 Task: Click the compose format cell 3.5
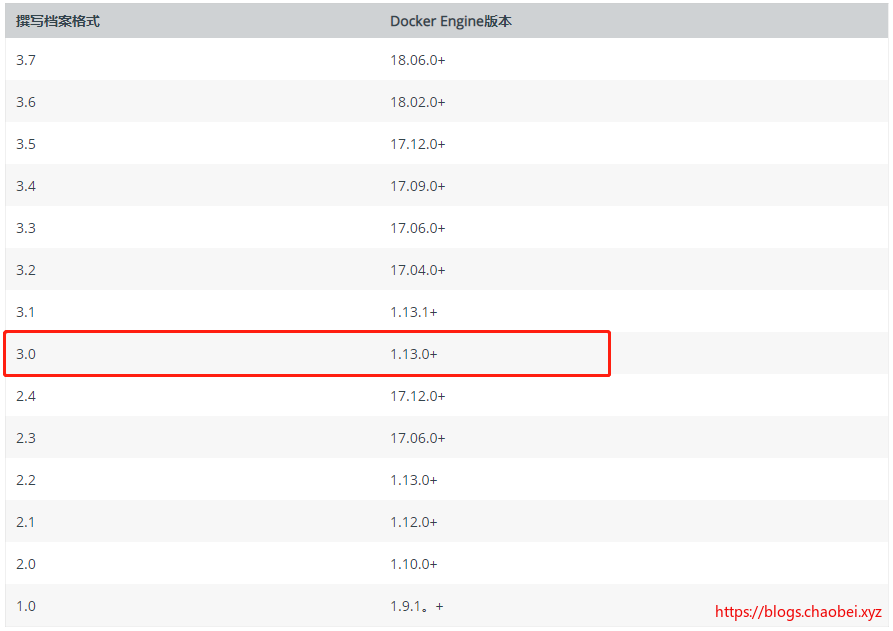26,144
